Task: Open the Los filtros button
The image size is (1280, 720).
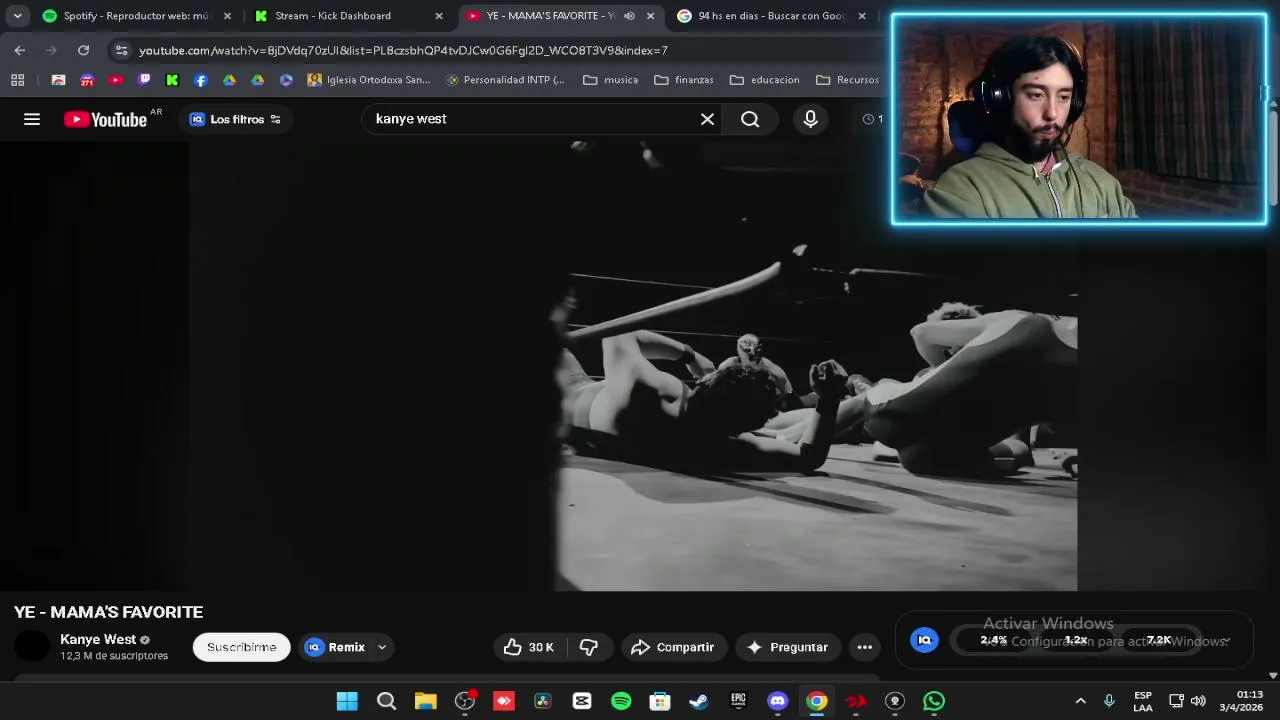Action: (x=236, y=119)
